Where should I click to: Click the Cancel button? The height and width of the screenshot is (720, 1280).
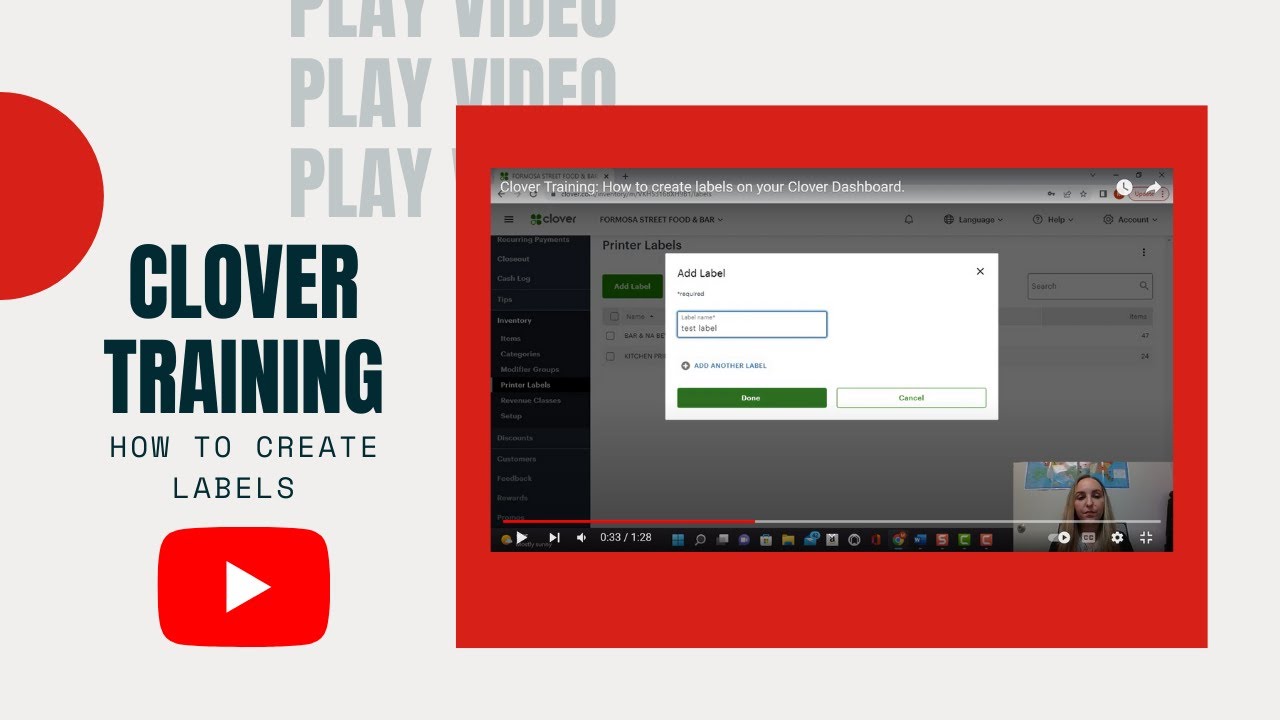(x=911, y=398)
